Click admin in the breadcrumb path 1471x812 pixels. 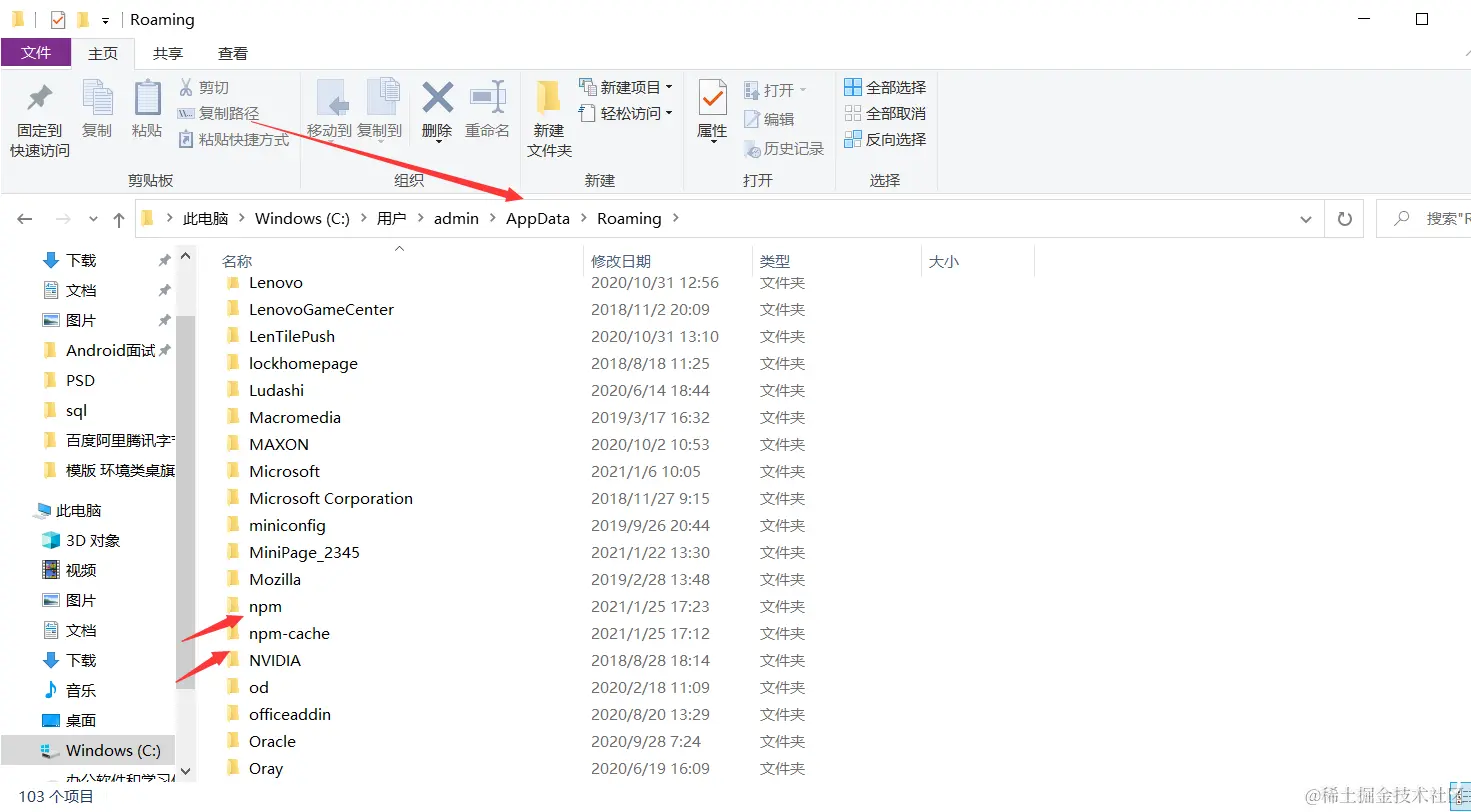tap(456, 218)
